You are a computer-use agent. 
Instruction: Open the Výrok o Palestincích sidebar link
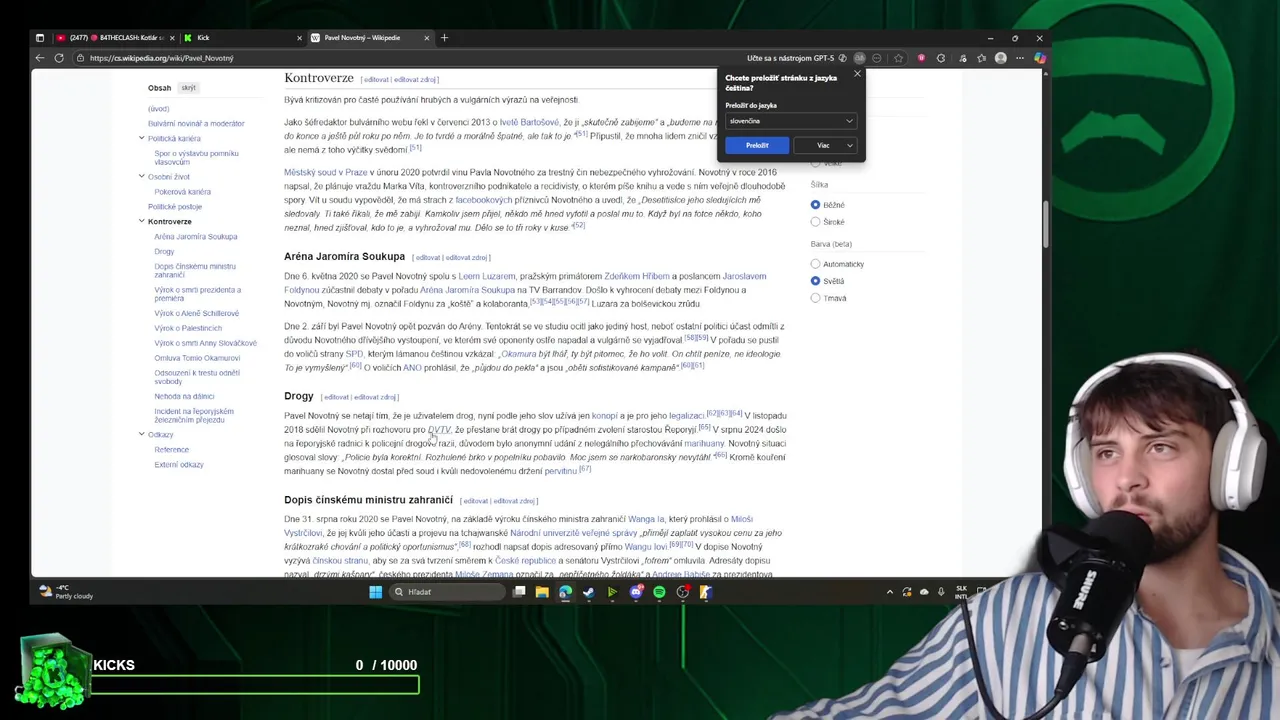coord(188,328)
